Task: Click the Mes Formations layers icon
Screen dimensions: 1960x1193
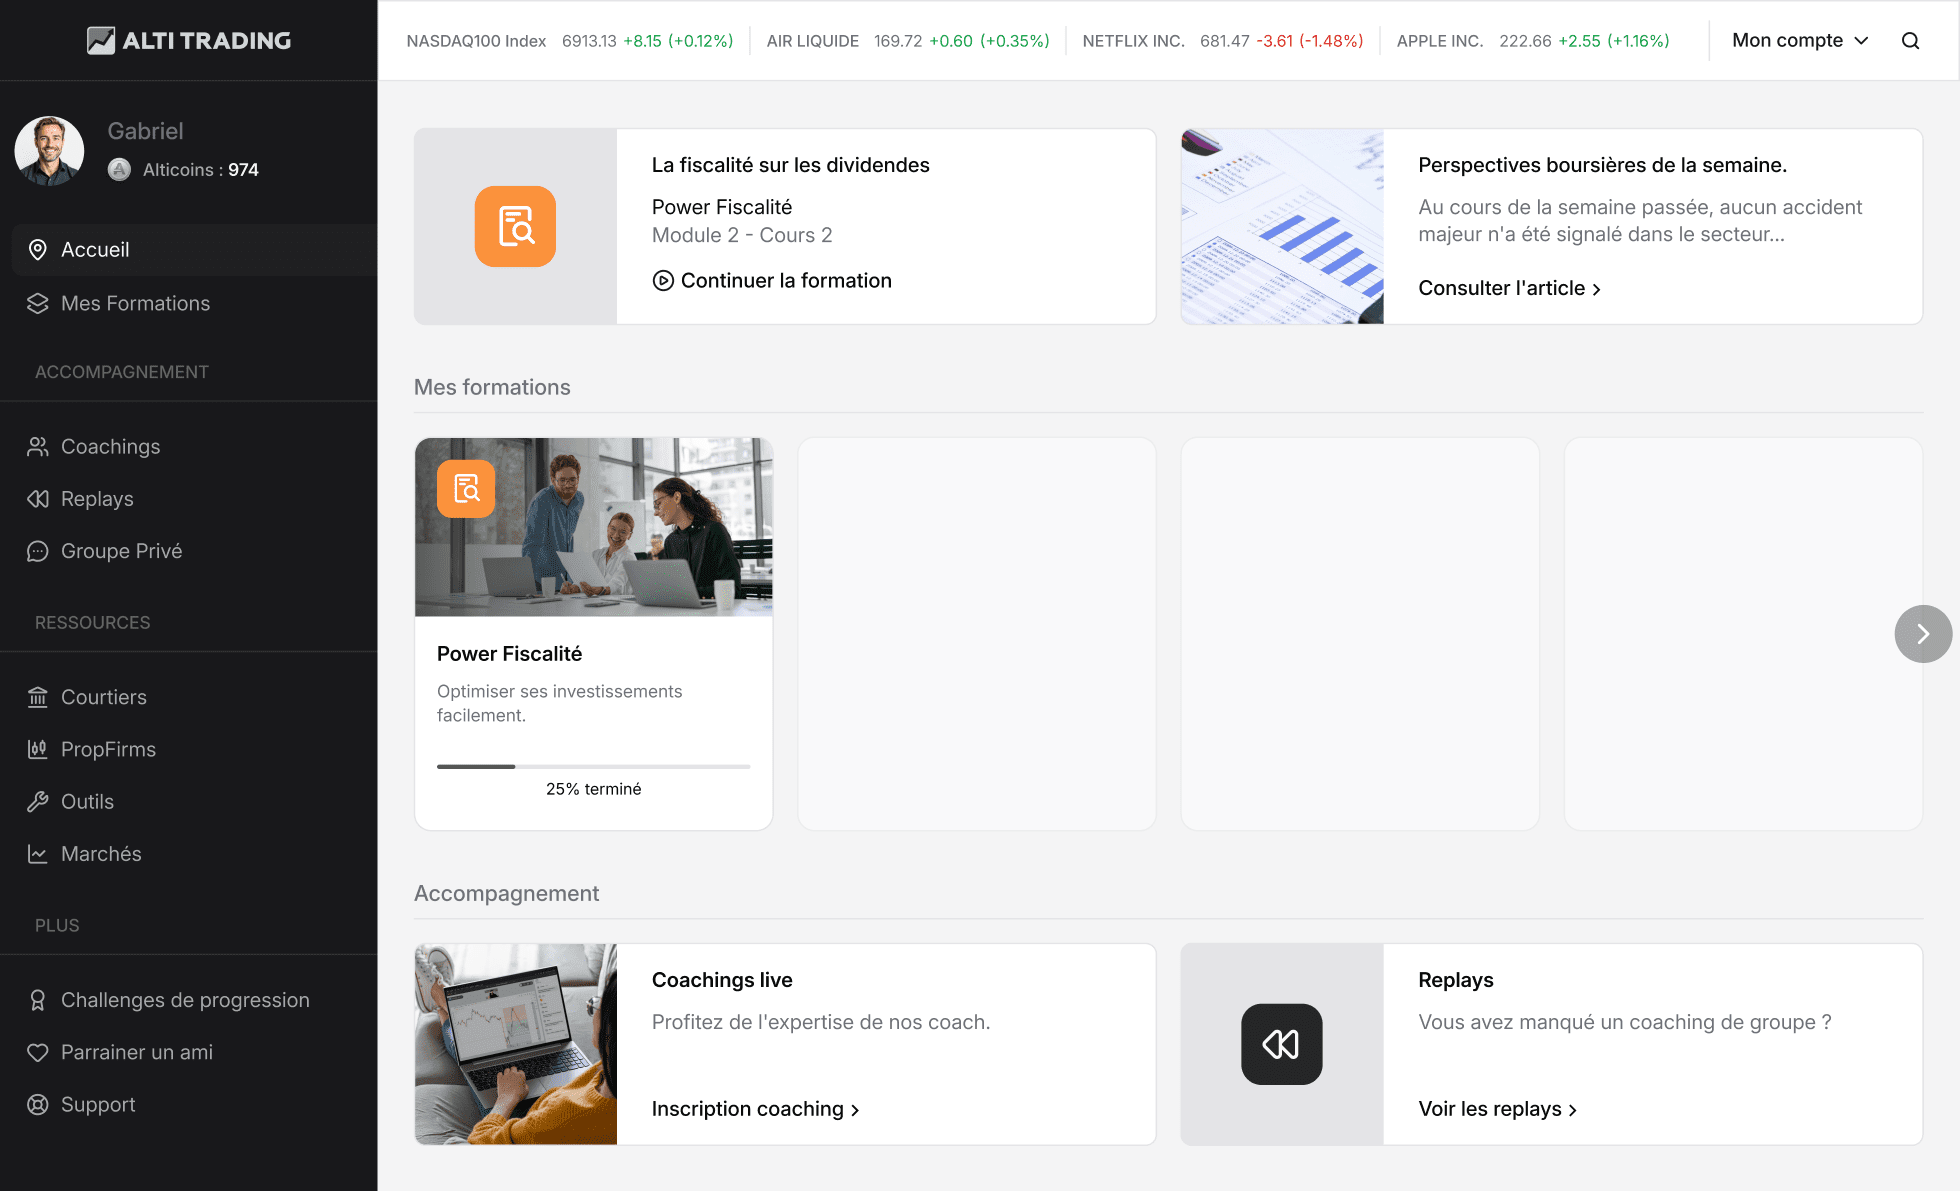Action: click(38, 304)
